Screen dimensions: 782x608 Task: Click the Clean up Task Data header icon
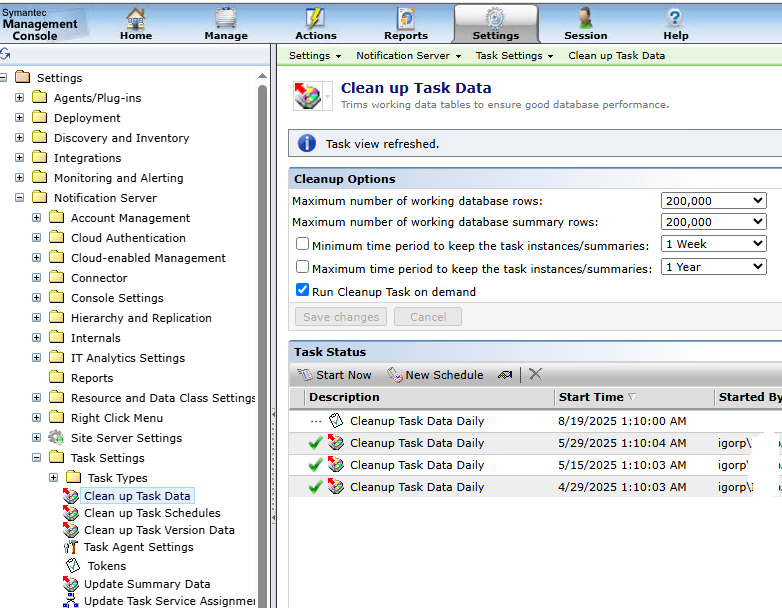click(307, 96)
